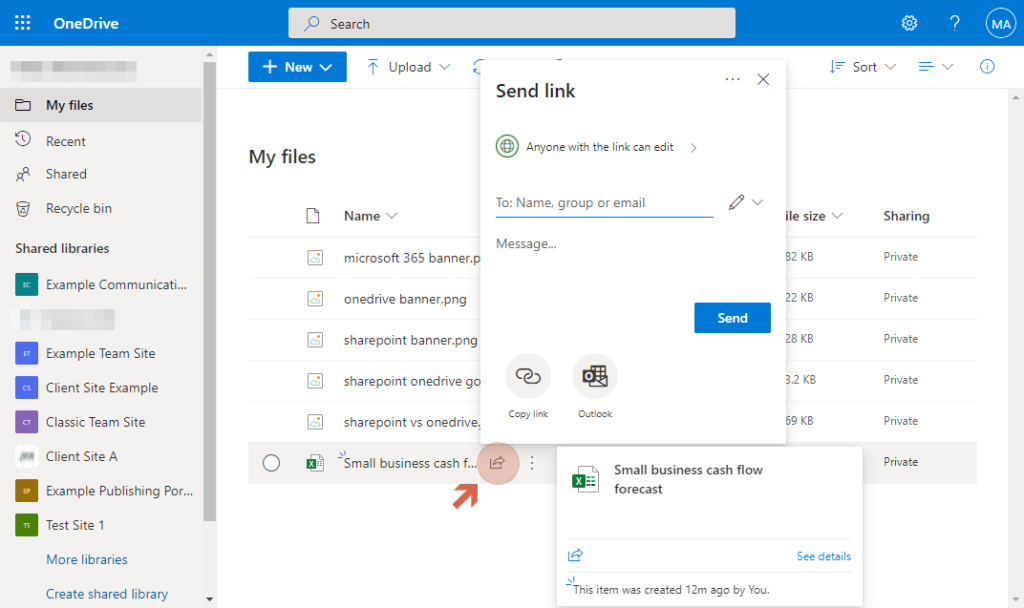
Task: Click the Classic Team Site library icon
Action: (x=27, y=422)
